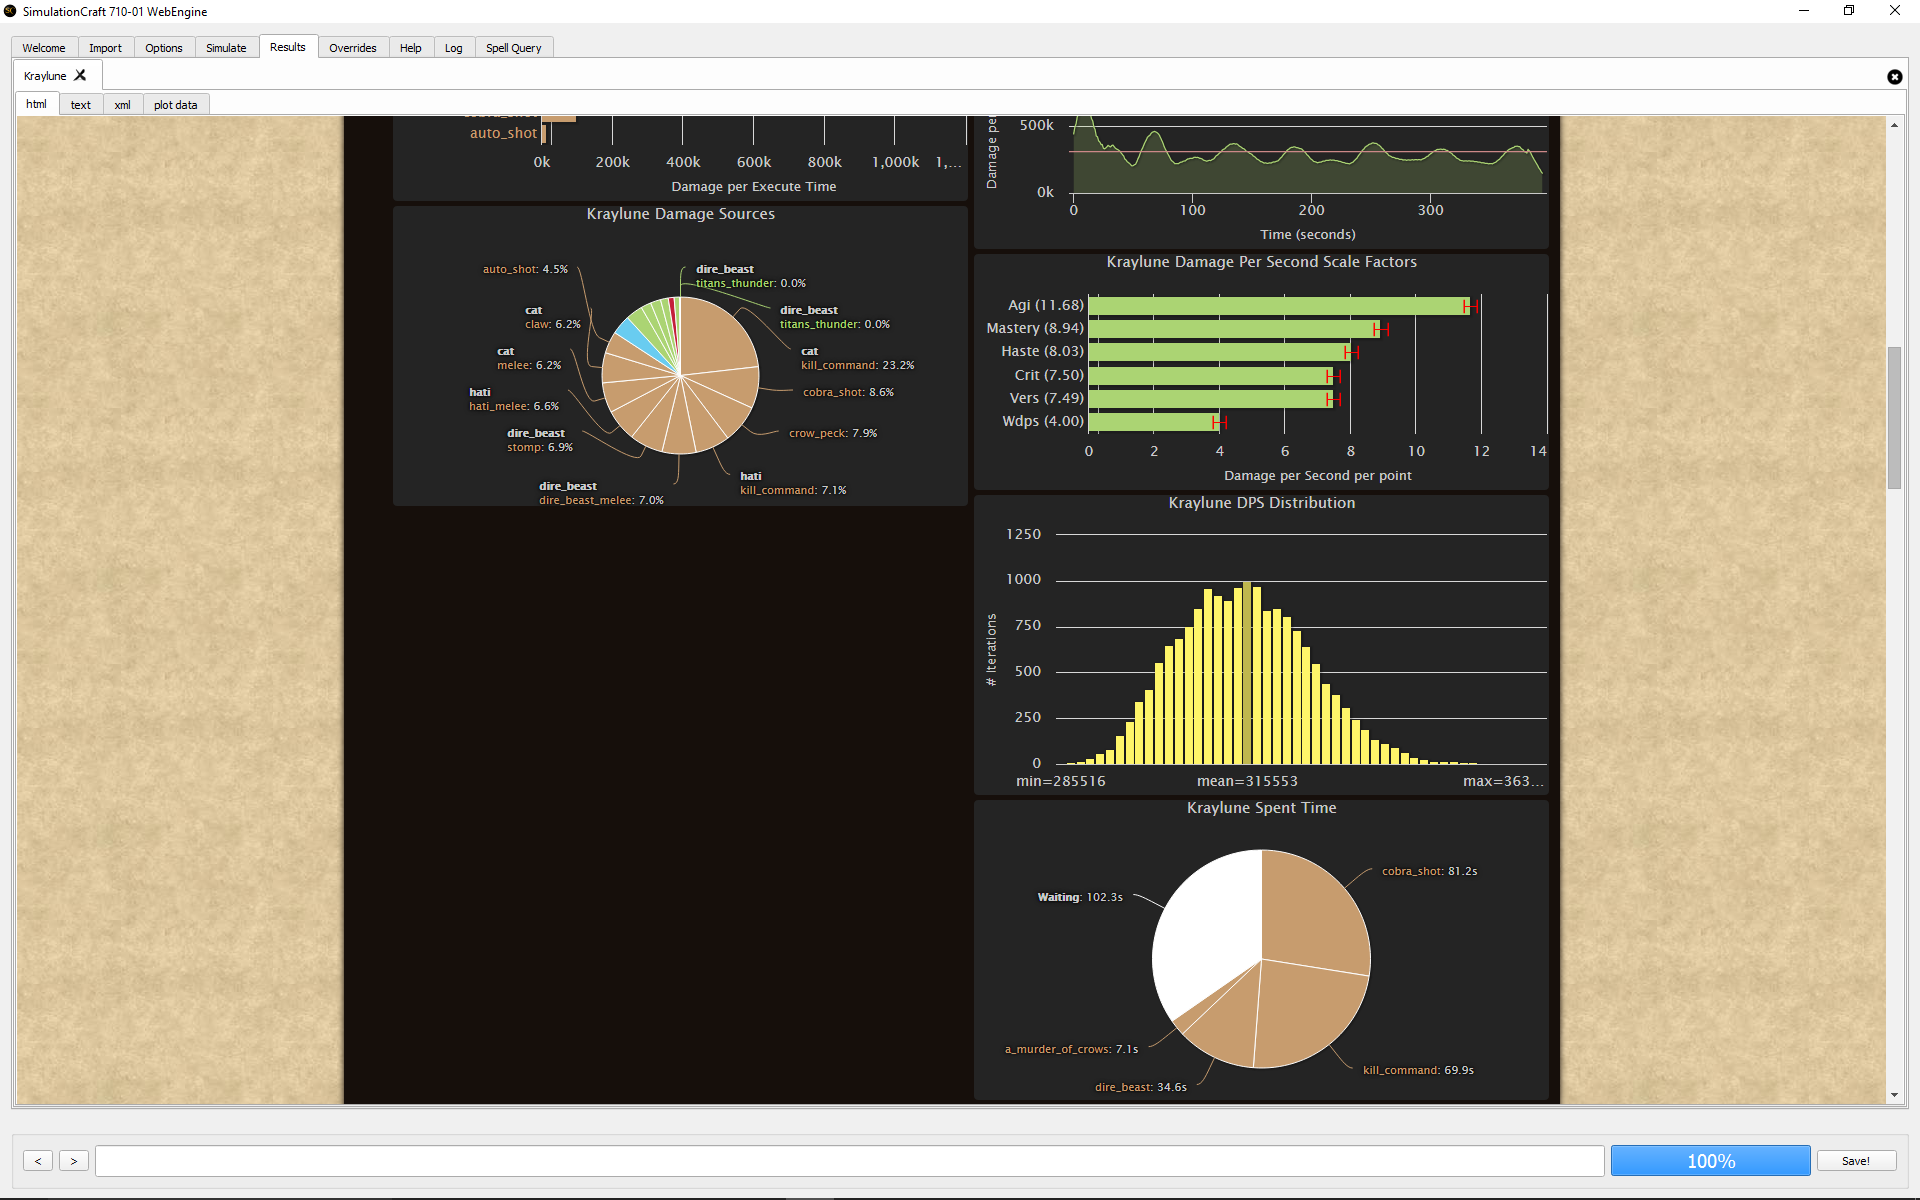
Task: Click the Kraylune DPS Distribution title
Action: coord(1262,503)
